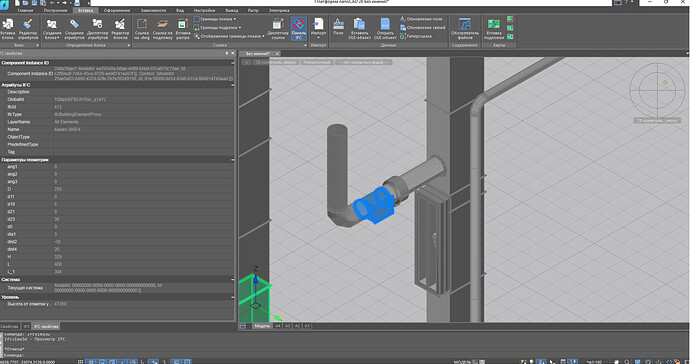Switch to the IFC свойства bottom tab

pyautogui.click(x=46, y=326)
